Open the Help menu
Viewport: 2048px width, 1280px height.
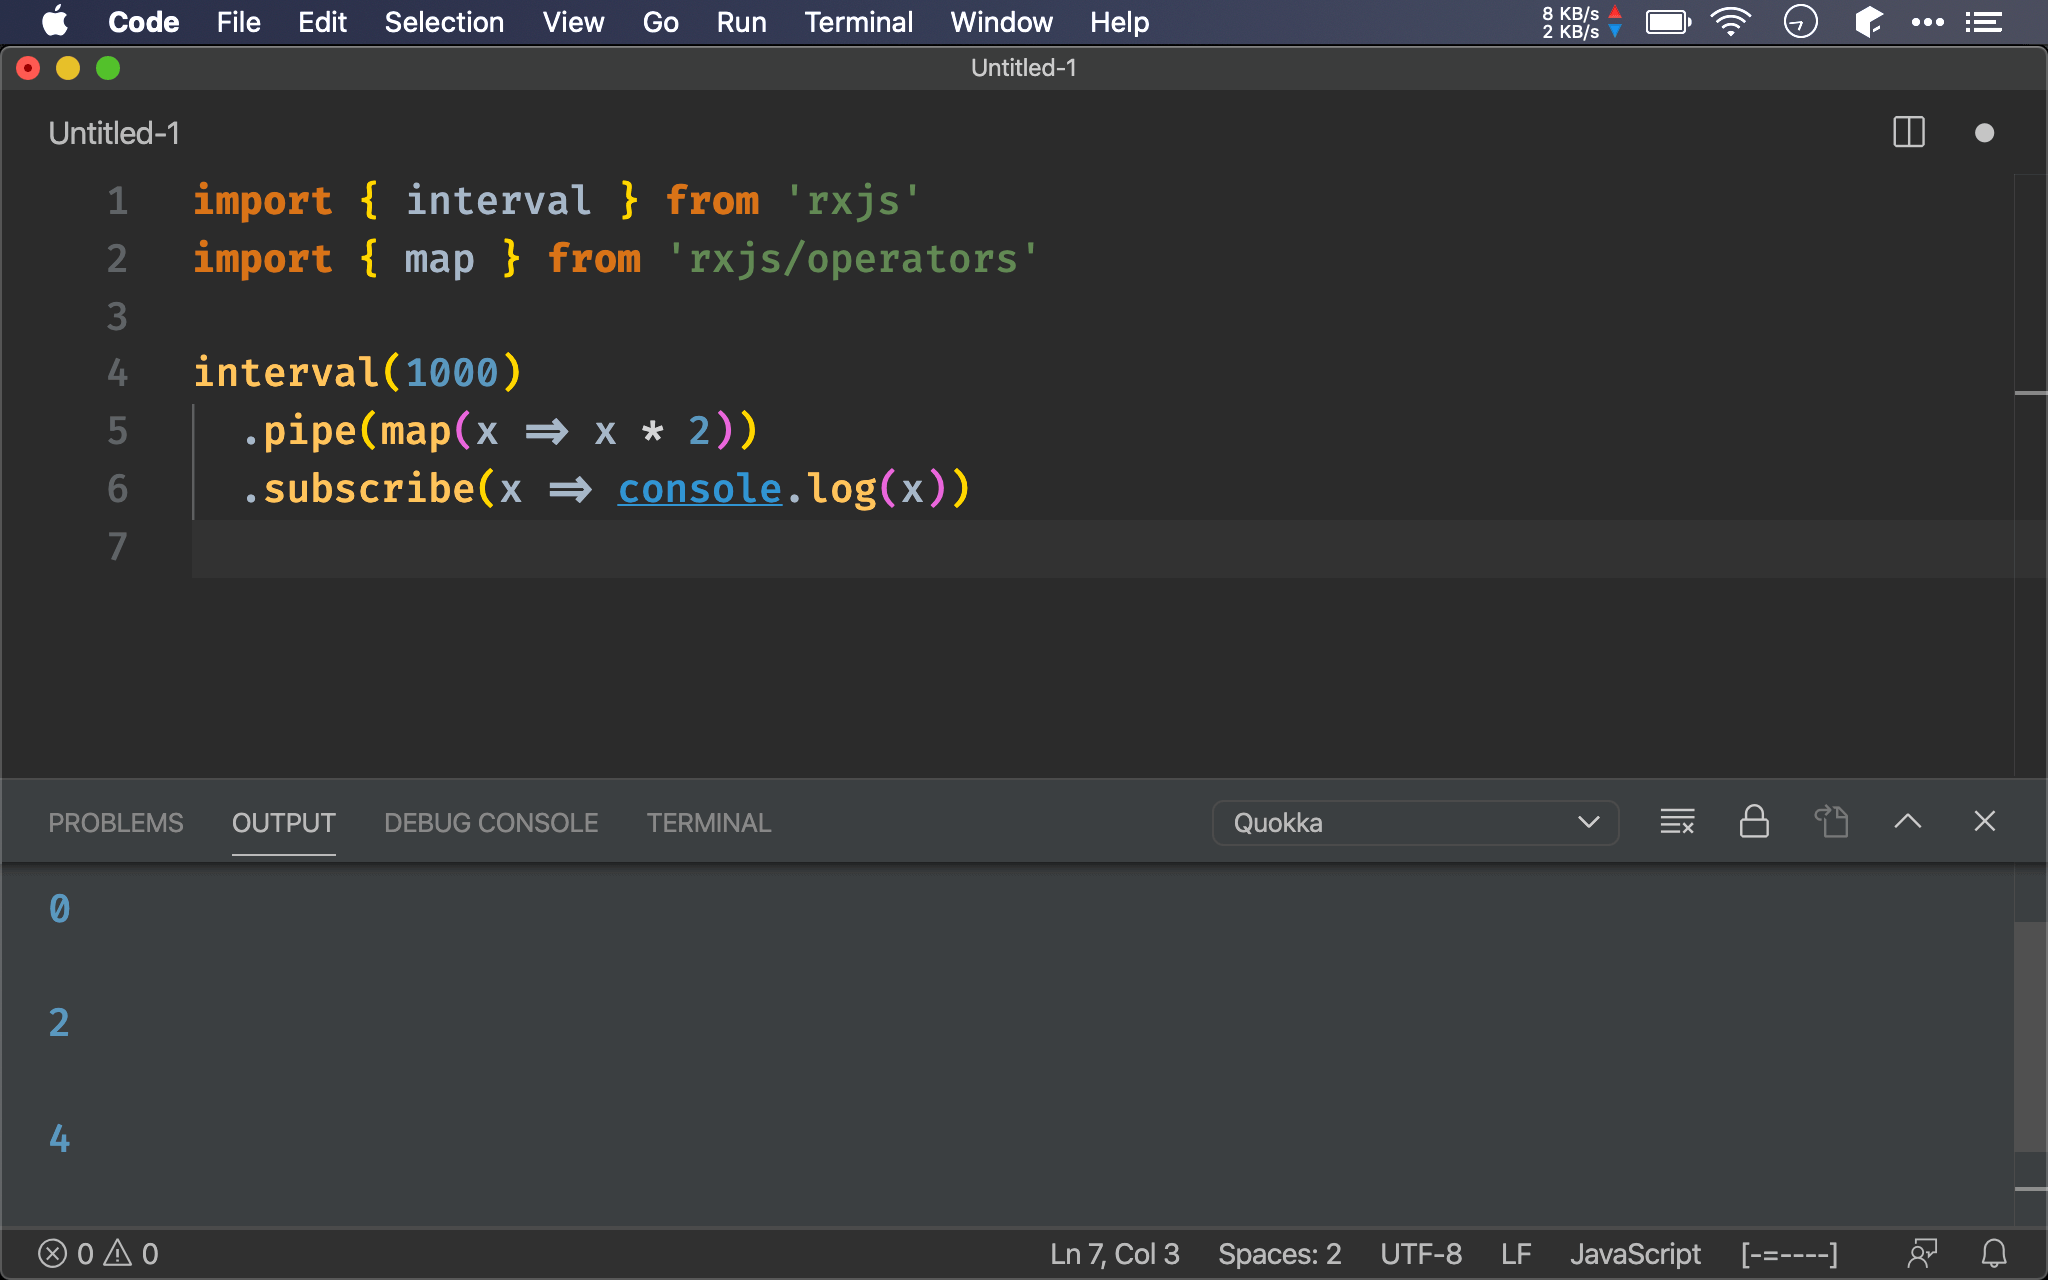[x=1119, y=22]
